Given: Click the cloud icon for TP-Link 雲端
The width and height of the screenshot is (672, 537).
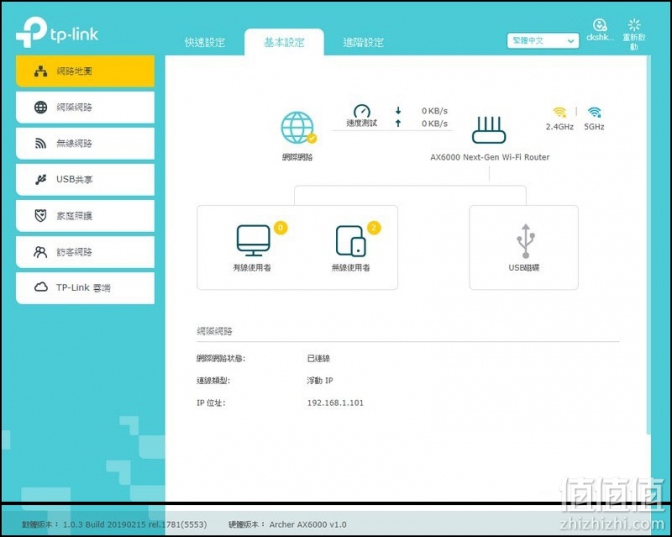Looking at the screenshot, I should coord(41,287).
